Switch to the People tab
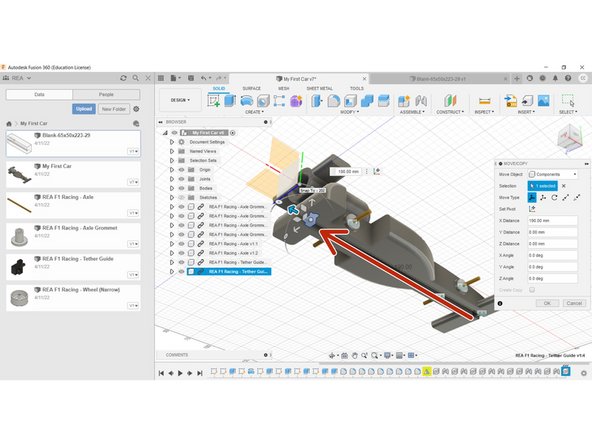Image resolution: width=592 pixels, height=444 pixels. pos(106,94)
